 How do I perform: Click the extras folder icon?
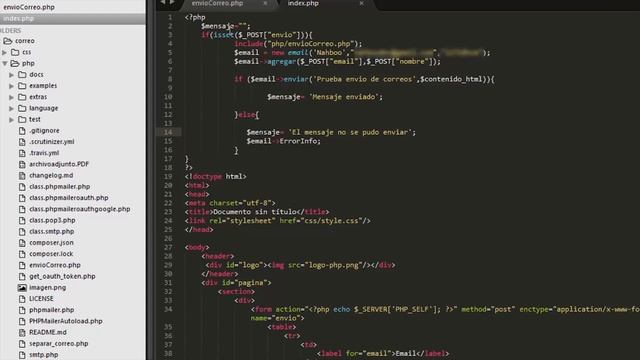tap(22, 97)
